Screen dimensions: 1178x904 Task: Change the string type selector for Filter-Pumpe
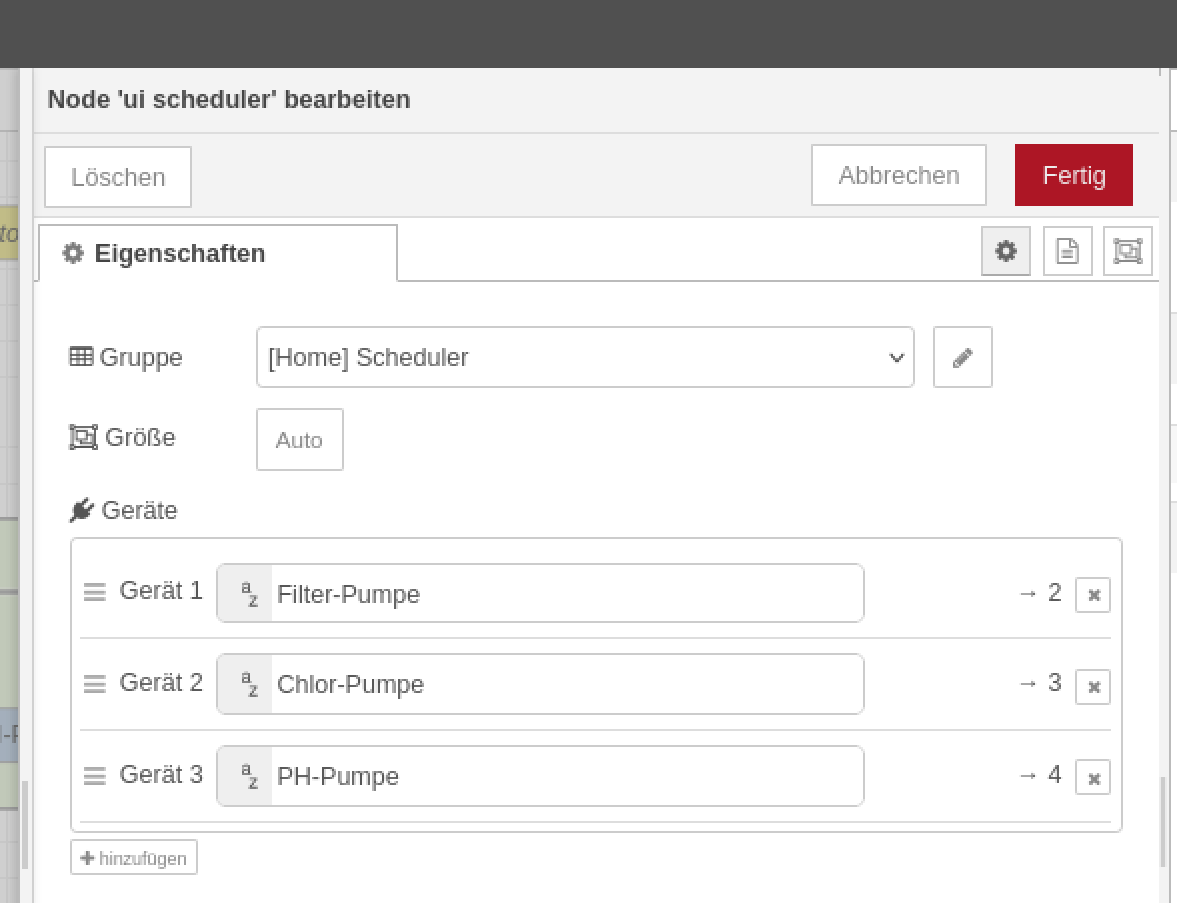(246, 594)
